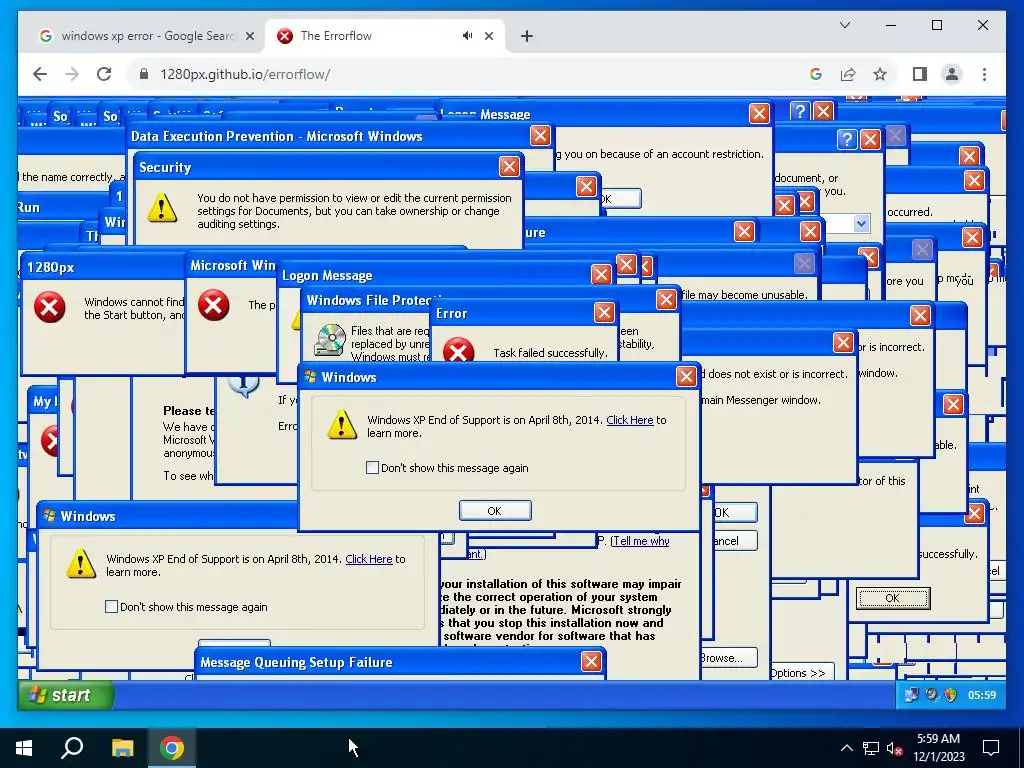Click warning icon in front Windows dialog

coord(342,424)
